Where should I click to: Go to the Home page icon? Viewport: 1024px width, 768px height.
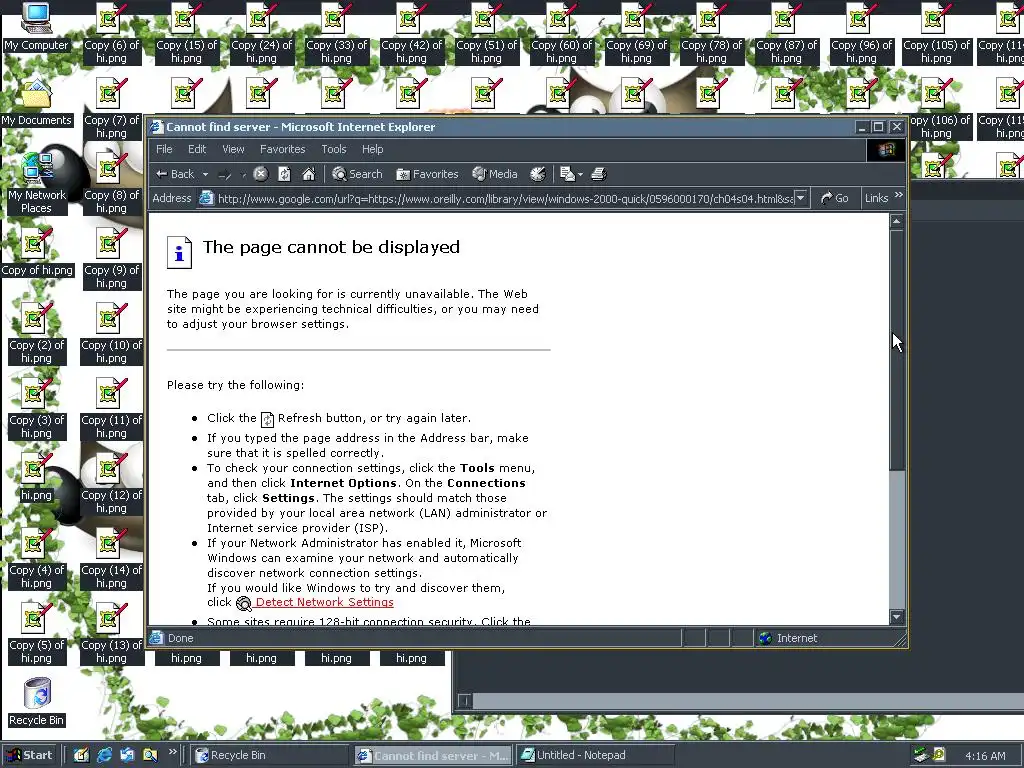pyautogui.click(x=309, y=174)
